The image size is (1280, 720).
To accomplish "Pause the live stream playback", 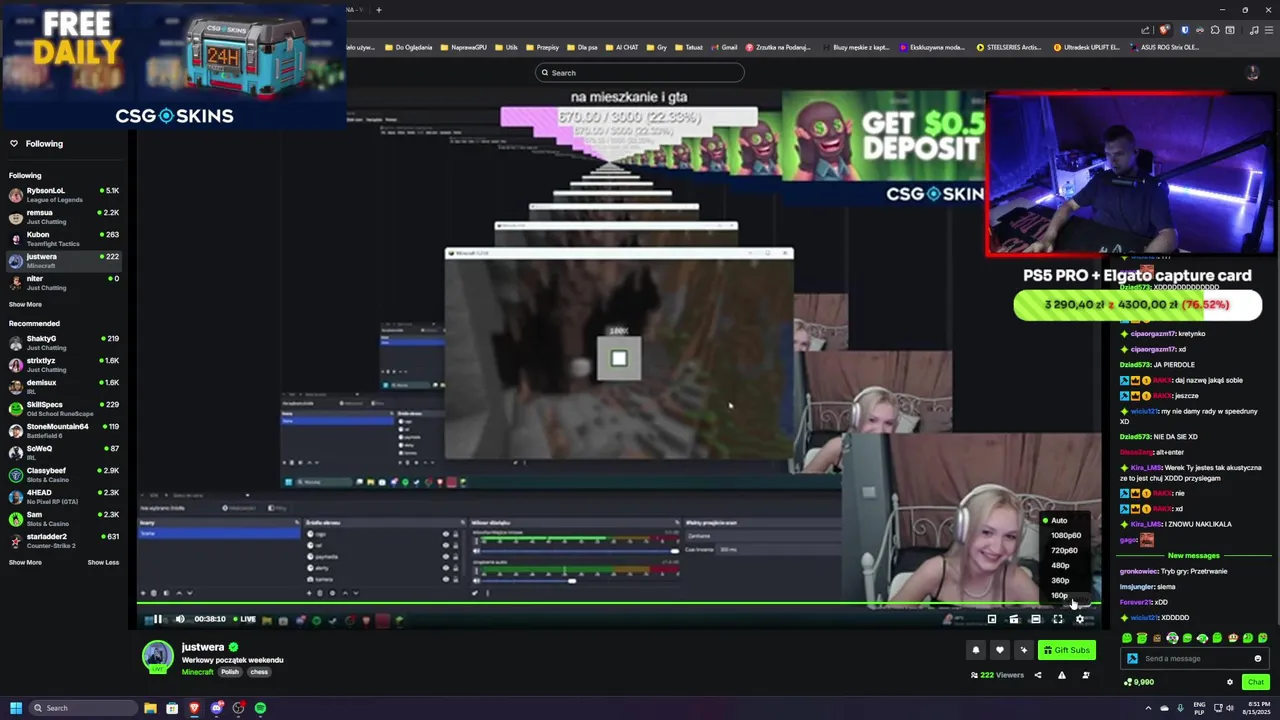I will point(157,619).
